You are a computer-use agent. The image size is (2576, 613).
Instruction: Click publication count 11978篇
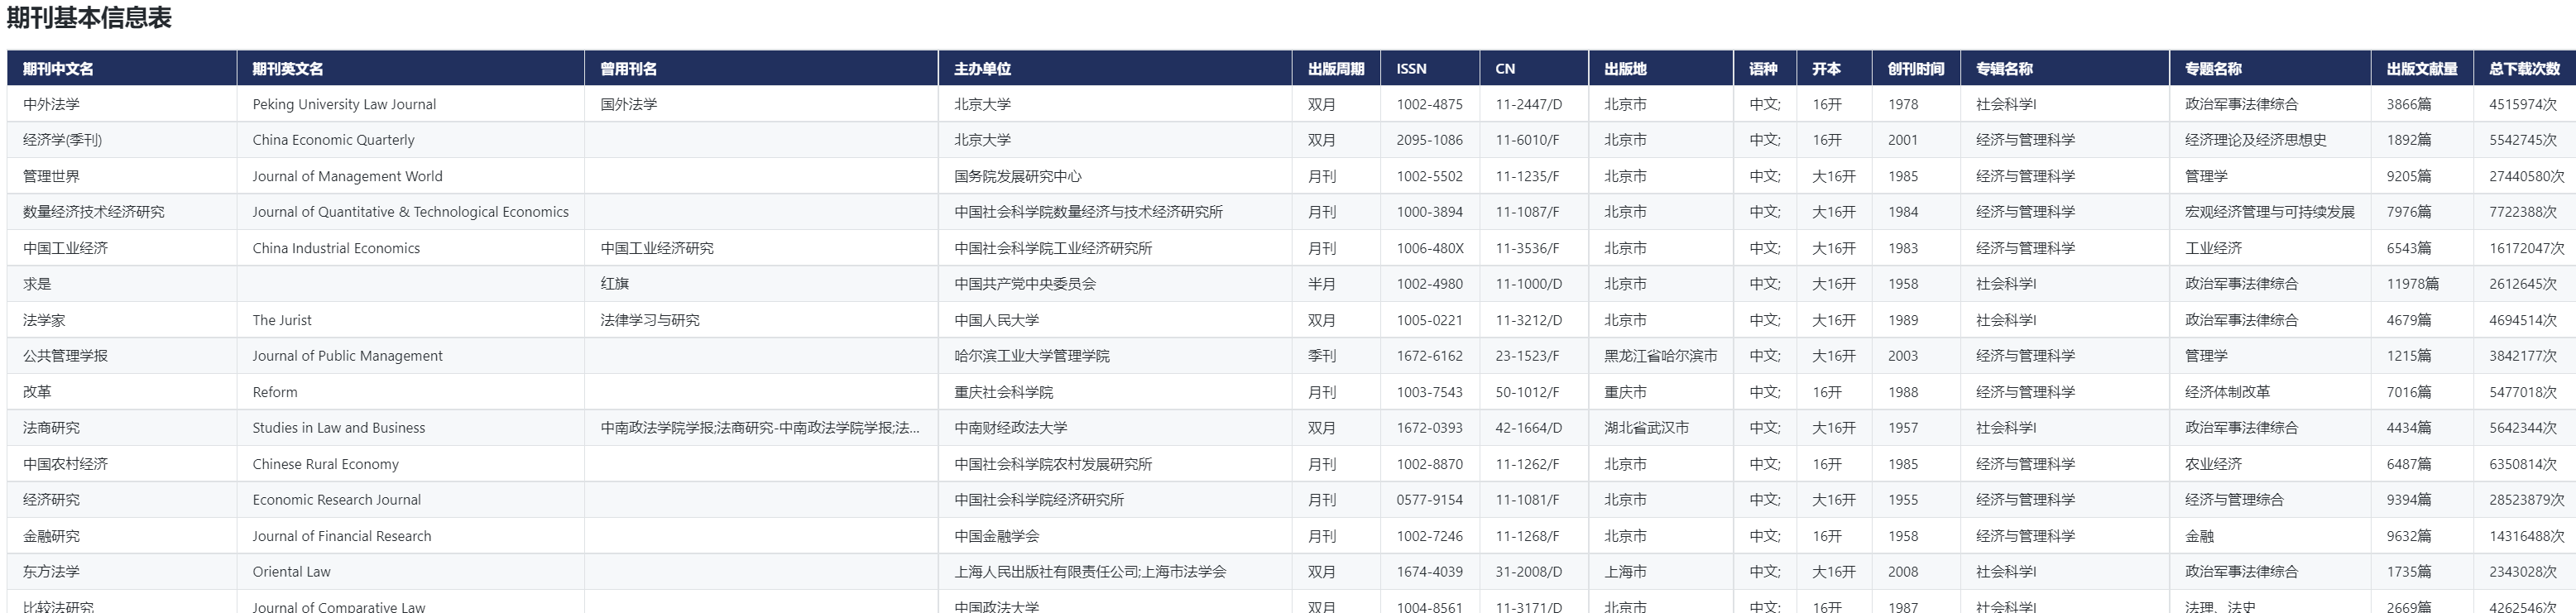(x=2412, y=284)
